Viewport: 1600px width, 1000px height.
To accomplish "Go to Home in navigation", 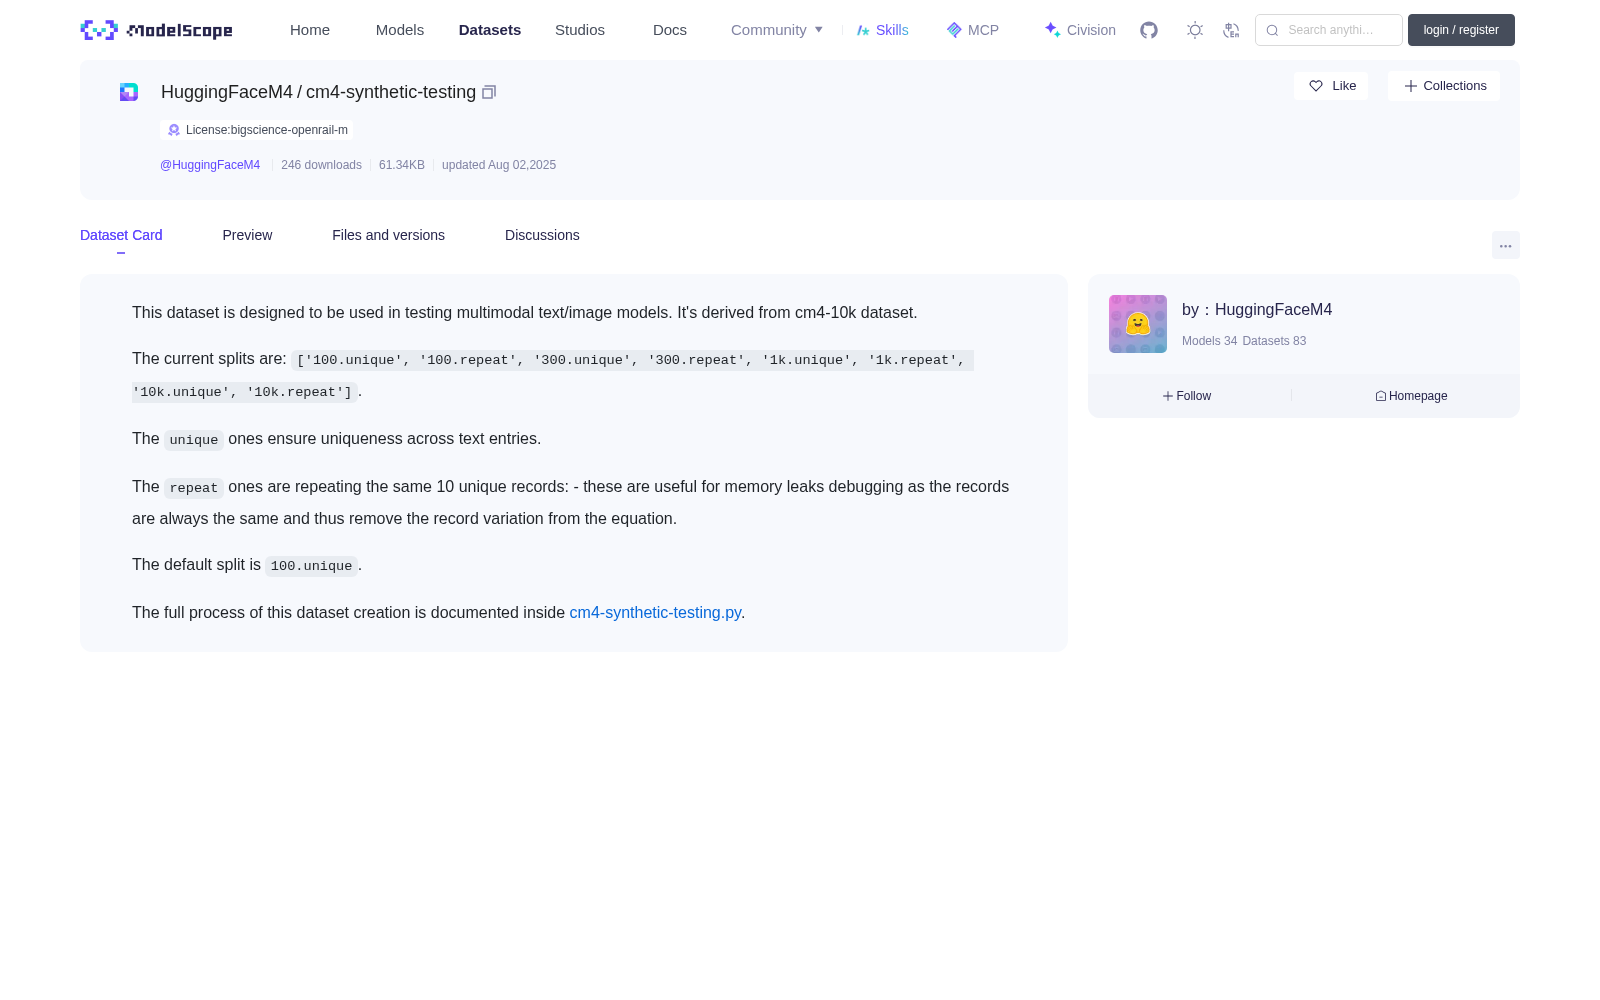I will 310,30.
